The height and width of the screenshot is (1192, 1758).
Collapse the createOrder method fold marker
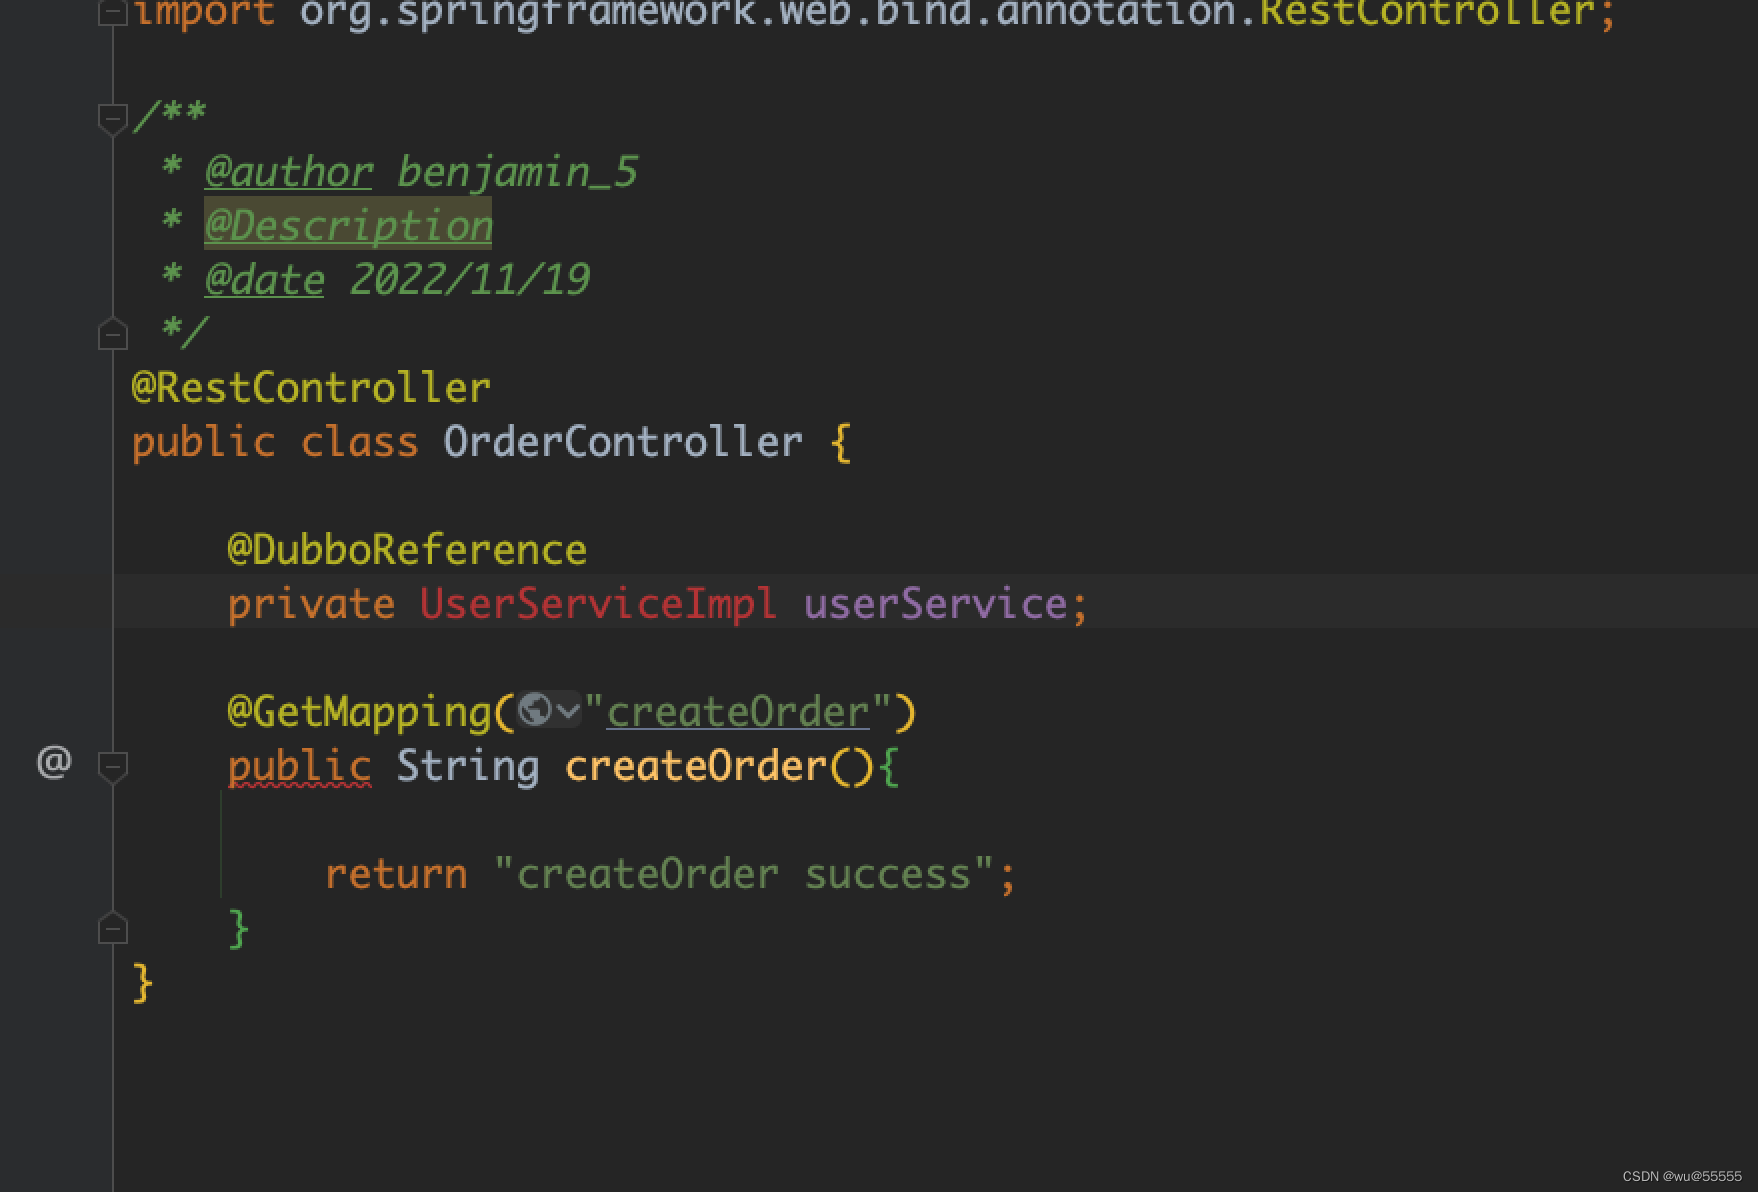coord(113,767)
